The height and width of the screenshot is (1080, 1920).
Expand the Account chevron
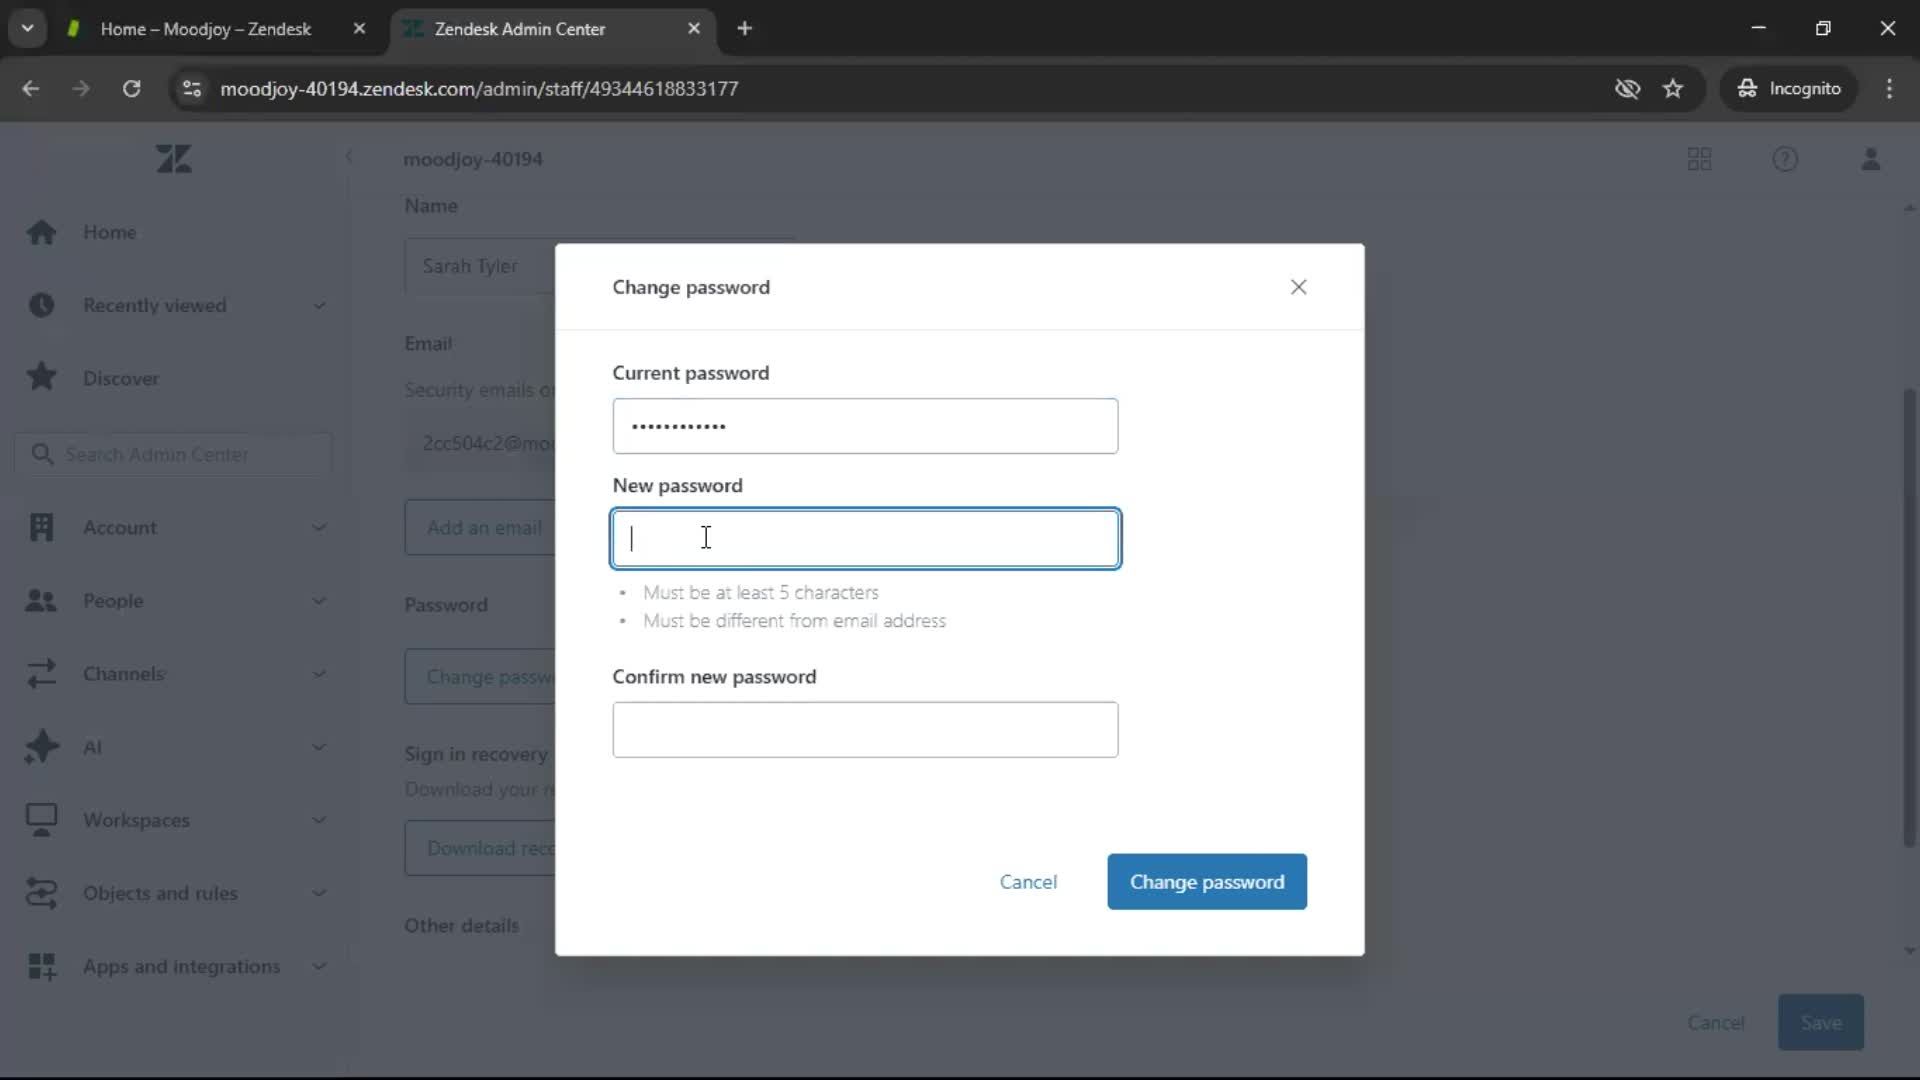[319, 527]
